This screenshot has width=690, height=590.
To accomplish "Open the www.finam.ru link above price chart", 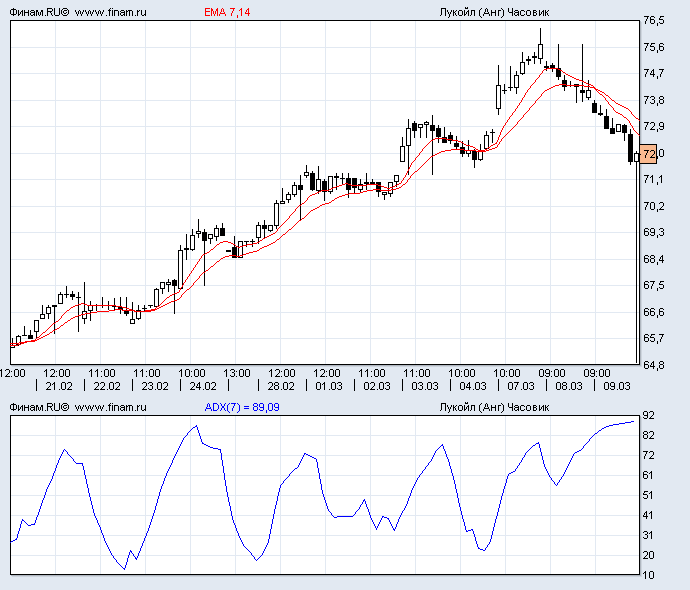I will tap(111, 13).
